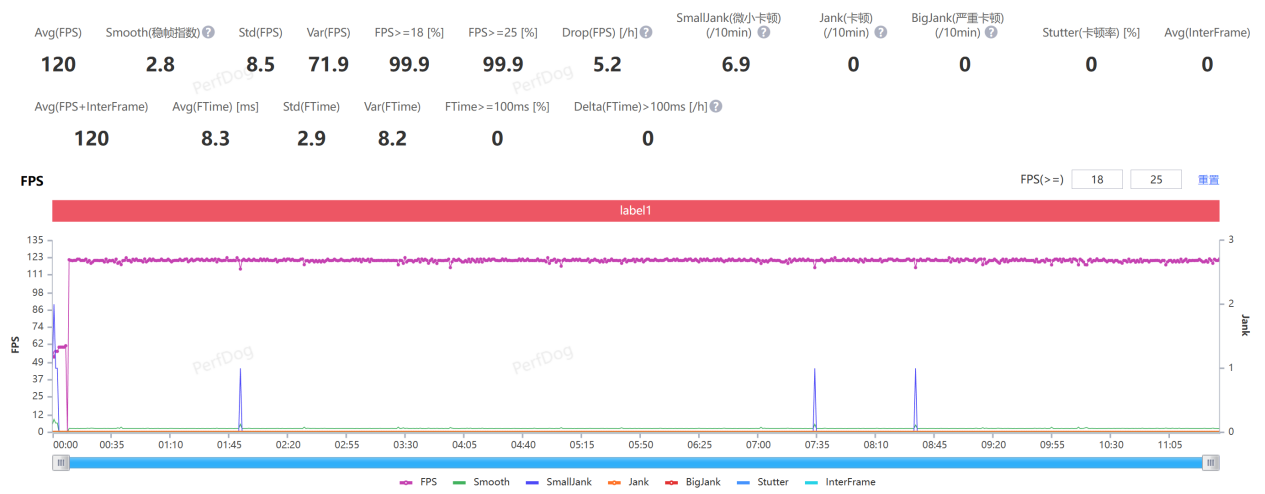Toggle BigJank series in chart legend
Screen dimensions: 1265x494
coord(691,482)
